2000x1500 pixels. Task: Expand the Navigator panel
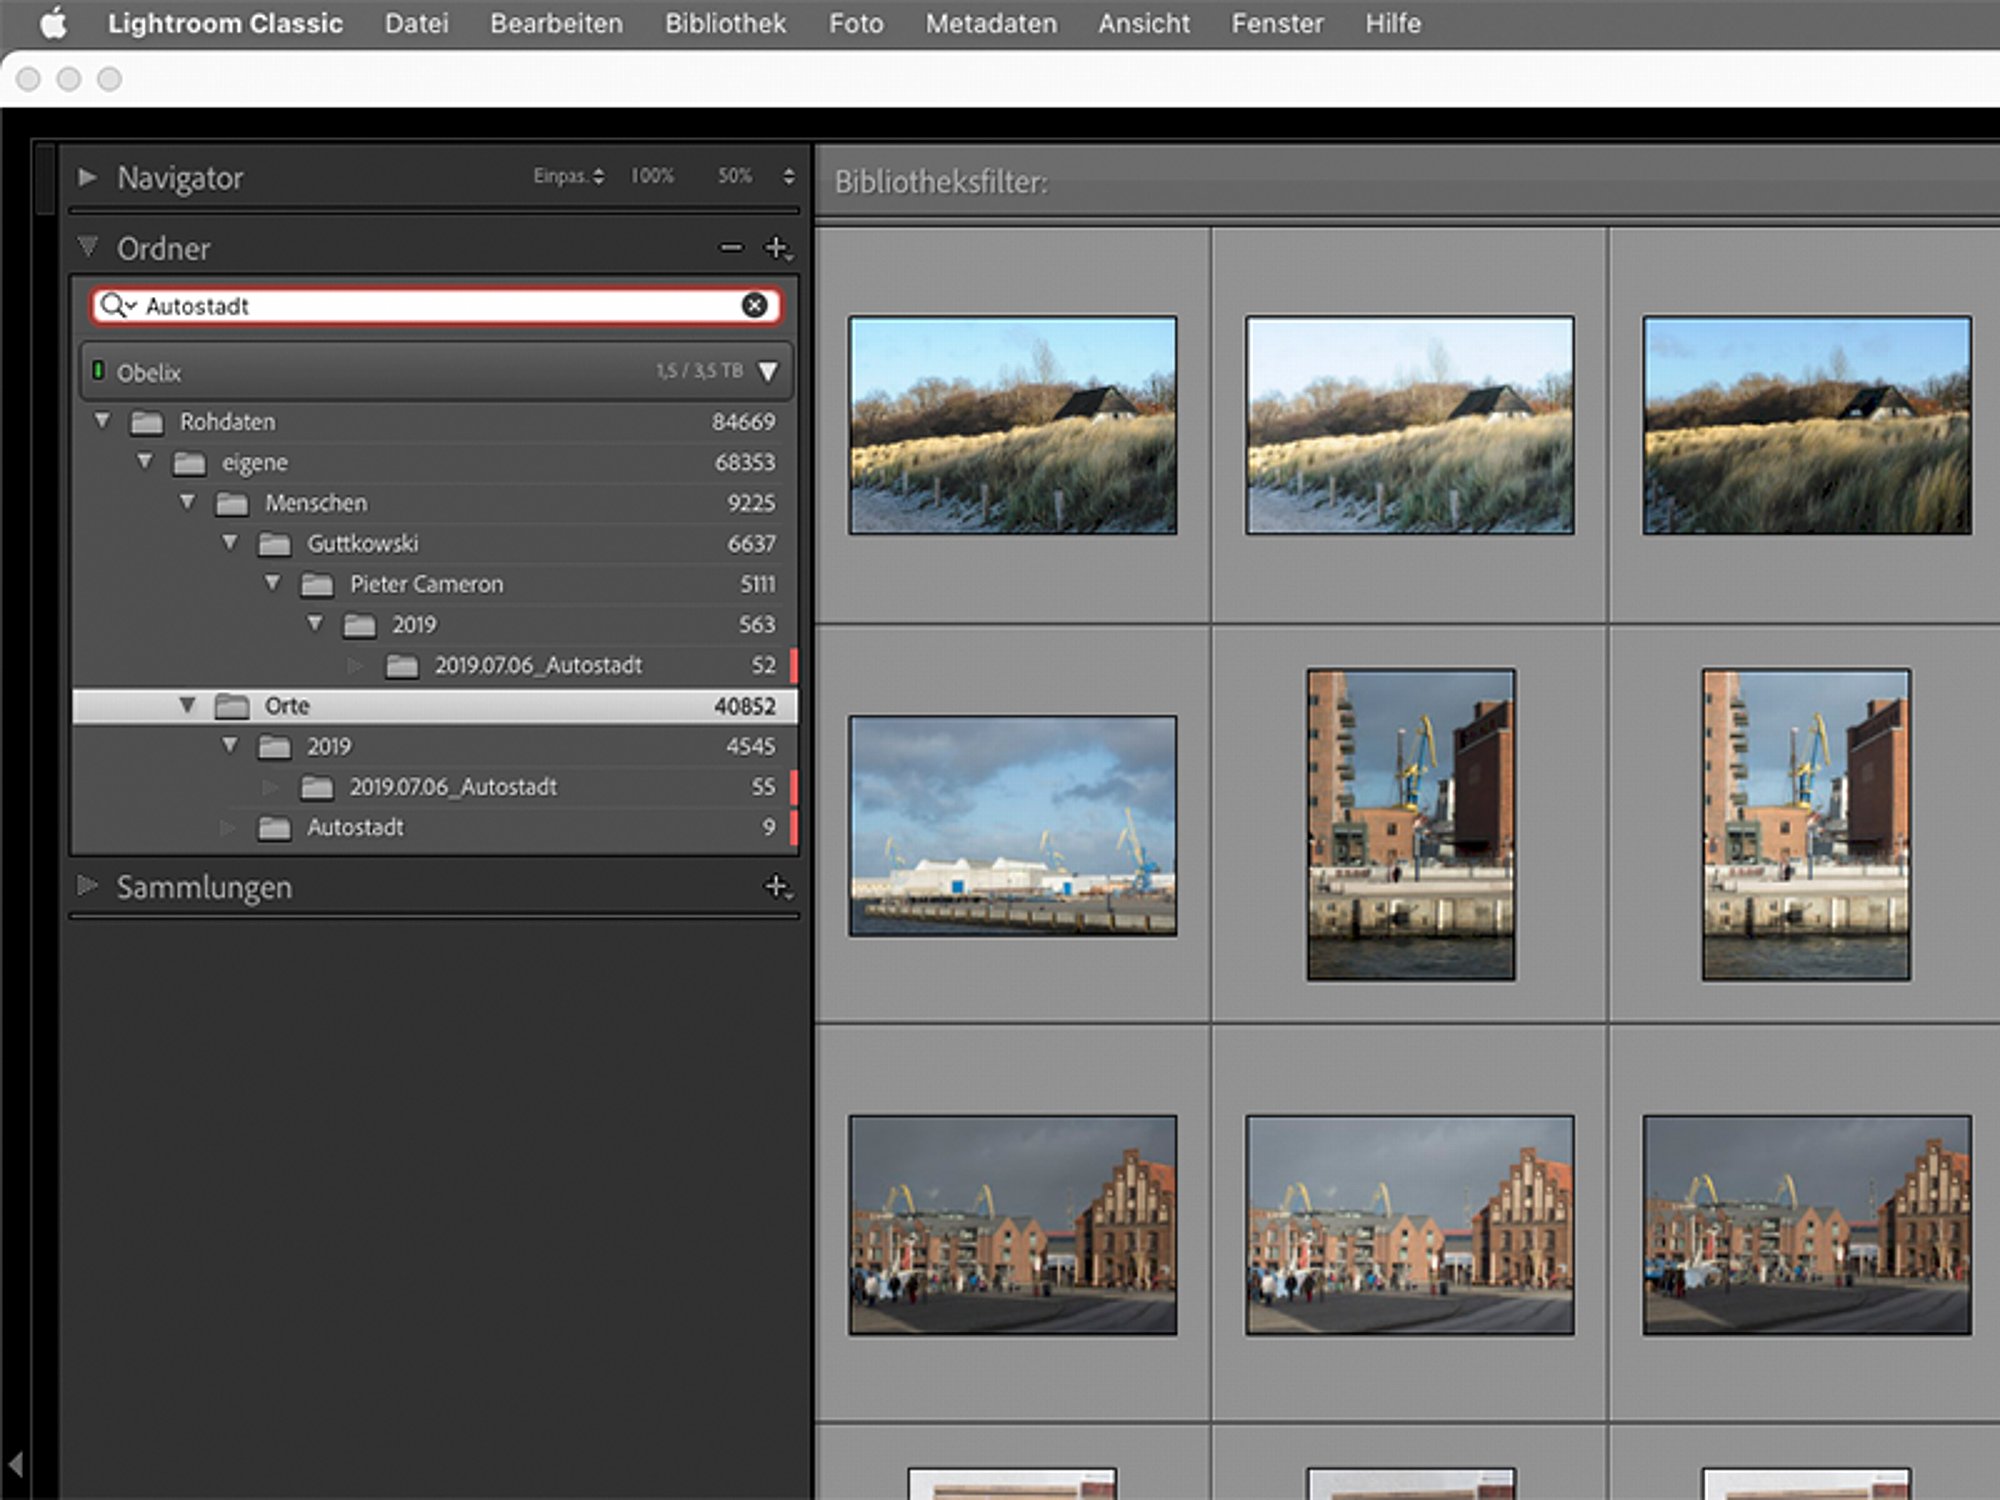click(87, 177)
